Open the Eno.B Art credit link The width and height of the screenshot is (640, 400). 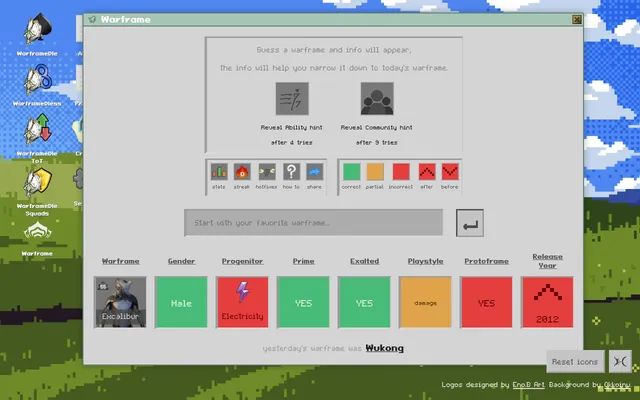coord(529,384)
